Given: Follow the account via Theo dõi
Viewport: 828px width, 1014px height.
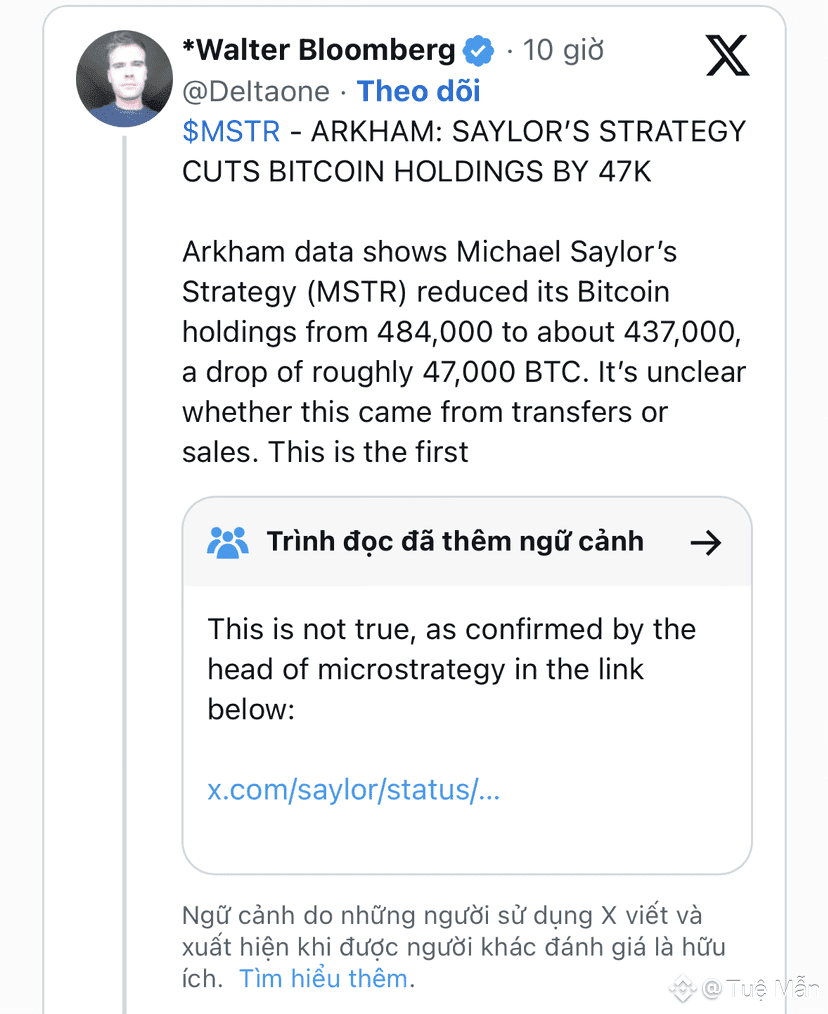Looking at the screenshot, I should pyautogui.click(x=419, y=91).
